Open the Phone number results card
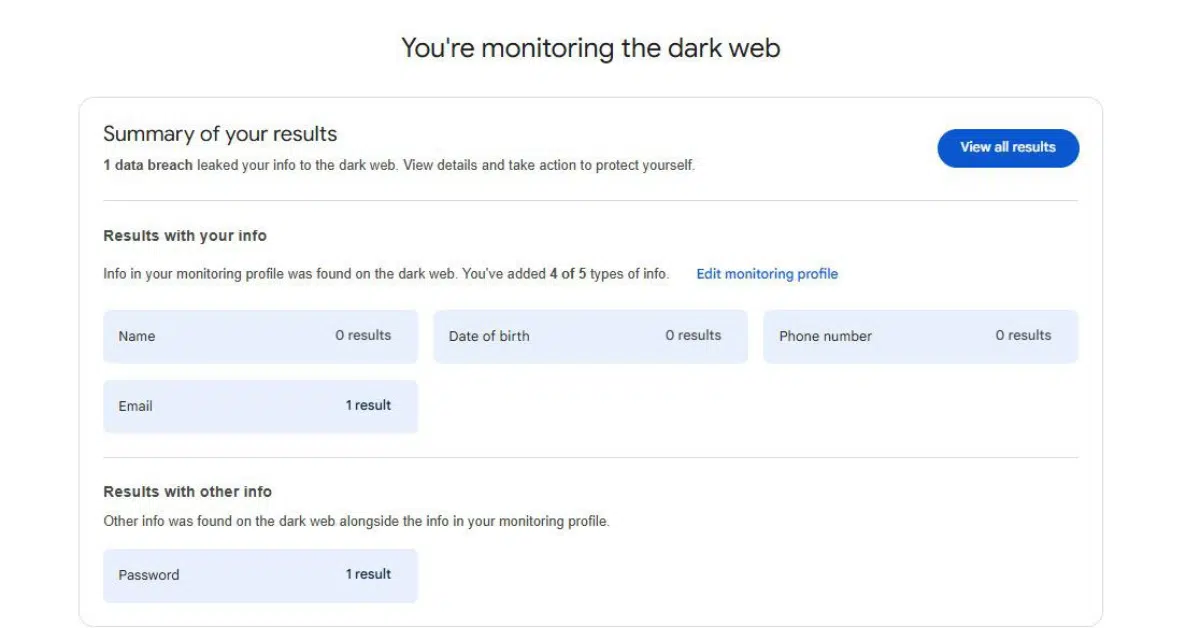1200x628 pixels. coord(920,336)
